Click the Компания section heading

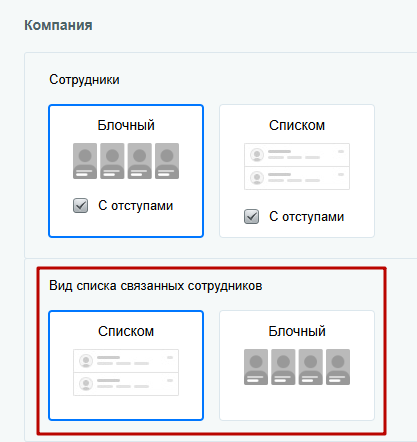click(58, 25)
